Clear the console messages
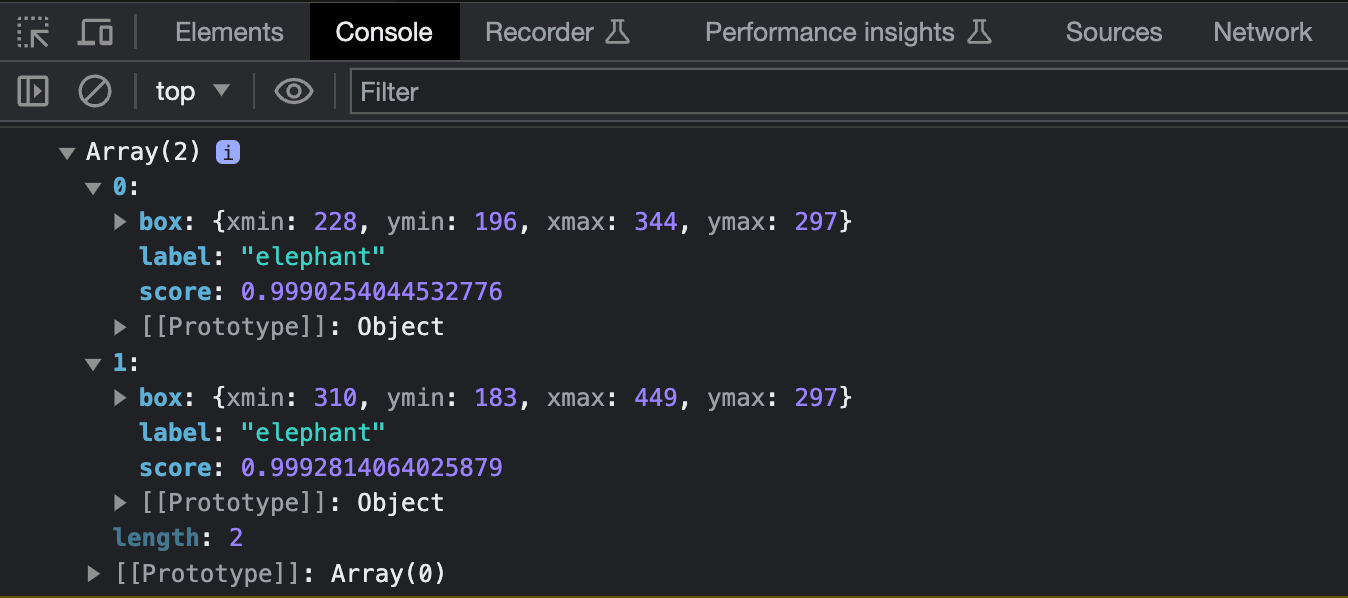 (95, 91)
